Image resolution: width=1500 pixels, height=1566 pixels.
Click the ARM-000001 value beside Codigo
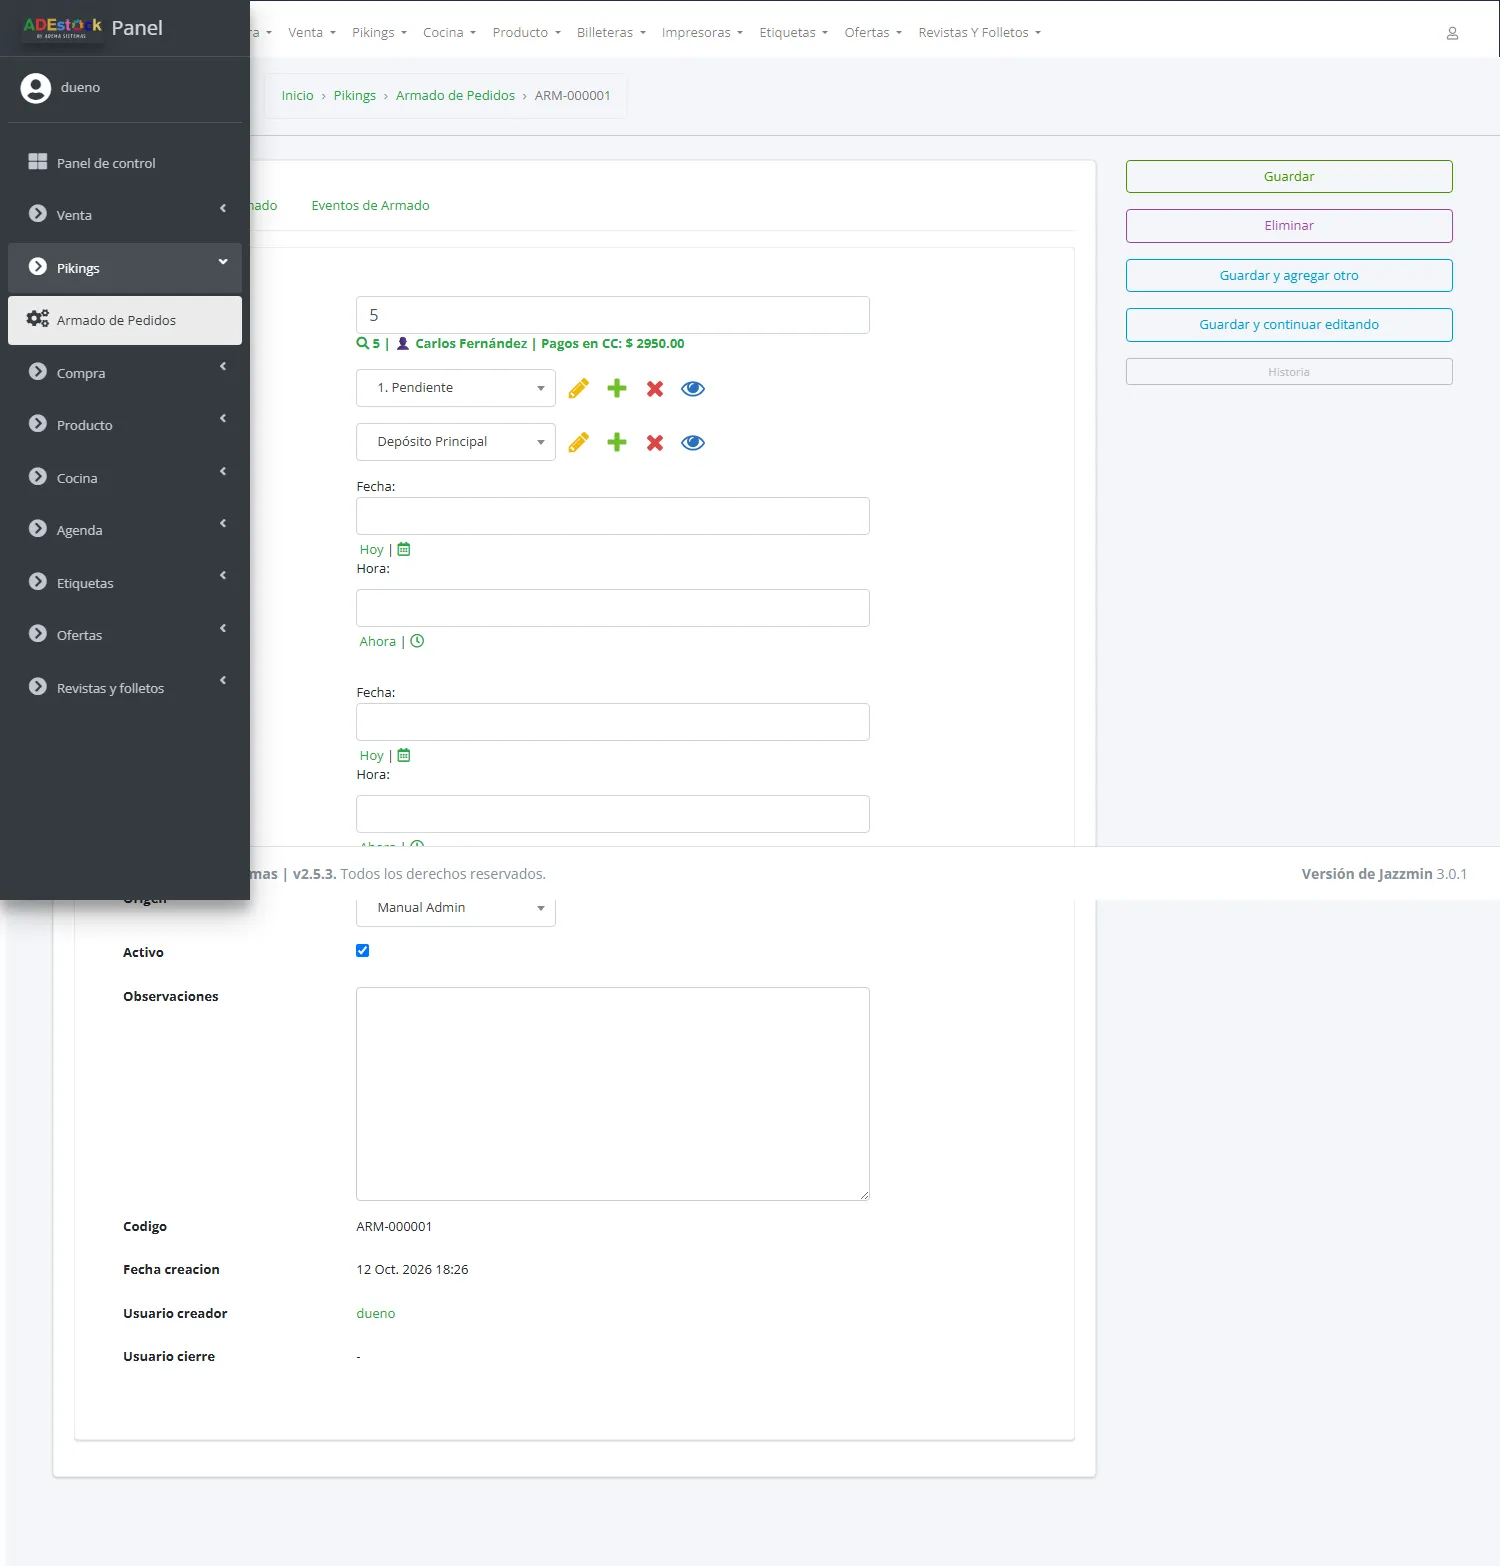(x=394, y=1226)
